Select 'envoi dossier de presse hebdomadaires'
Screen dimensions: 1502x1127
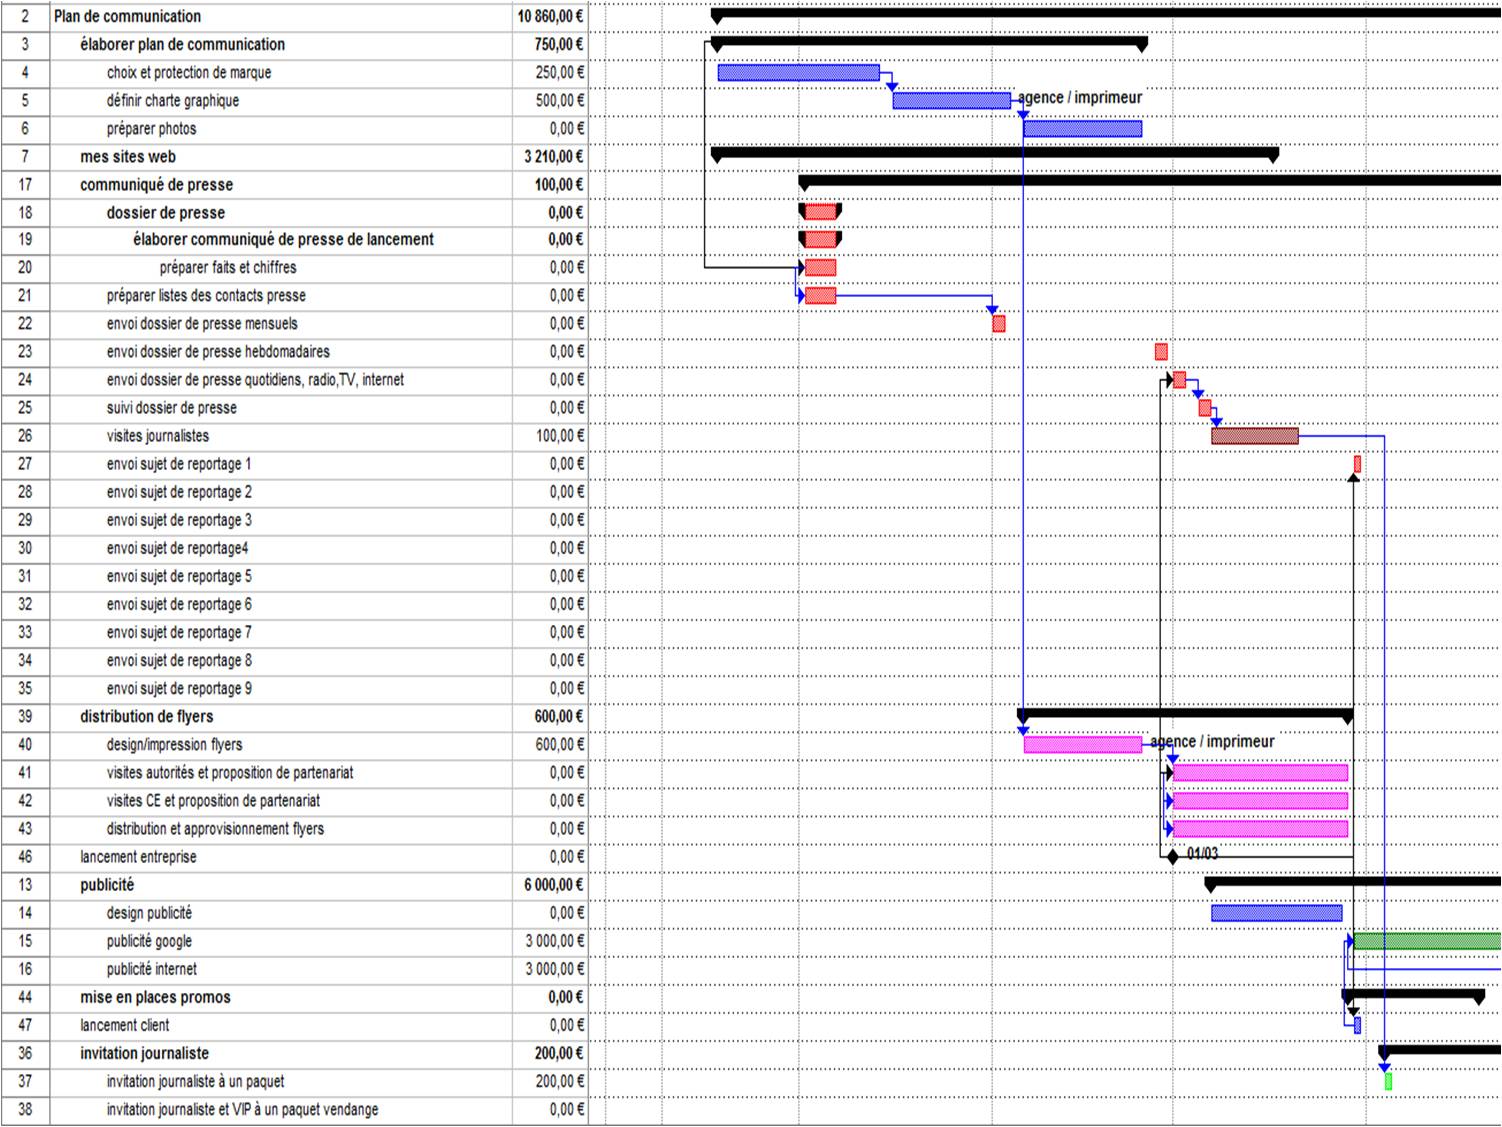point(218,351)
